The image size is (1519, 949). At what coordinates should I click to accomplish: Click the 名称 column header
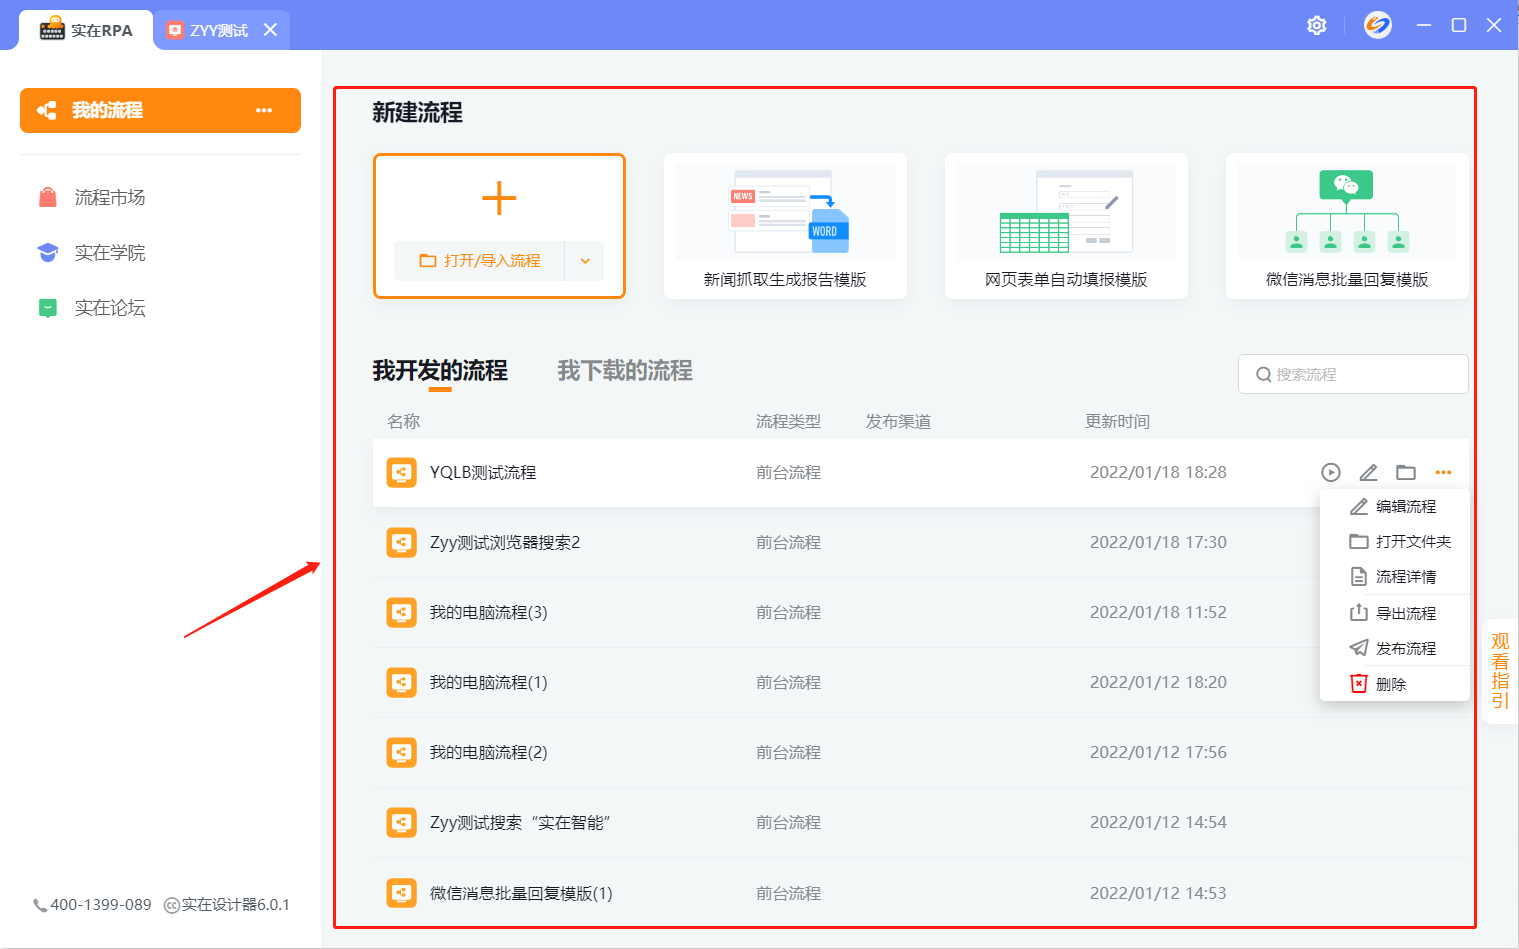click(x=404, y=421)
